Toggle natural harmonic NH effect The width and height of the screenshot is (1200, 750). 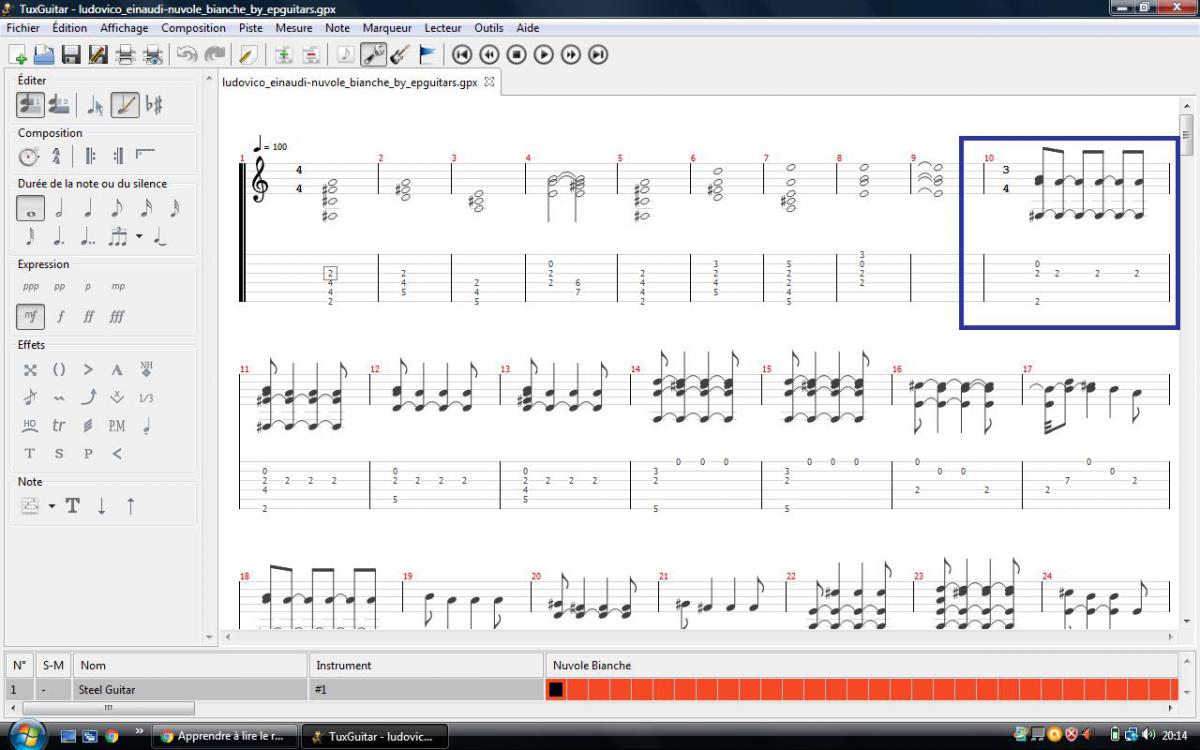click(146, 369)
